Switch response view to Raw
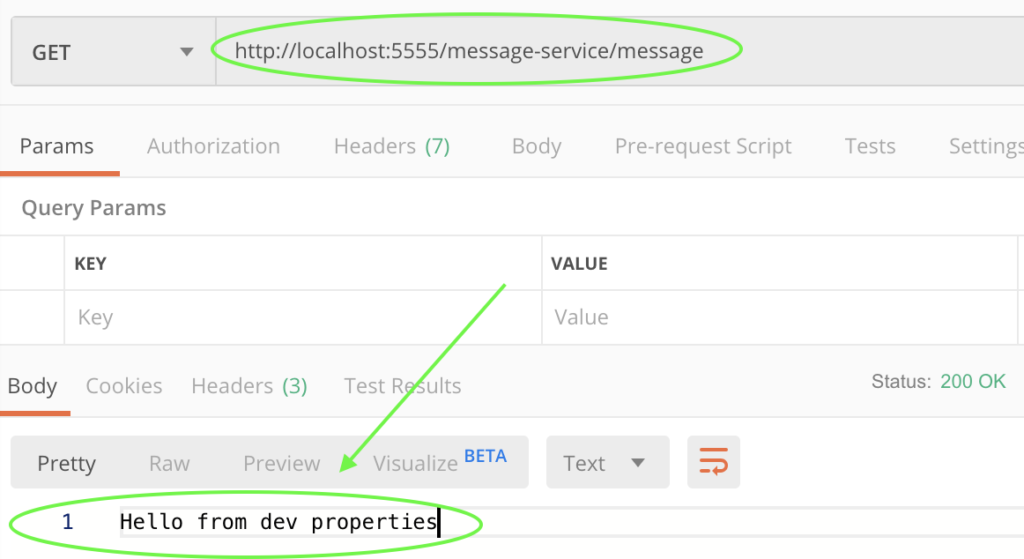The image size is (1024, 559). point(169,463)
